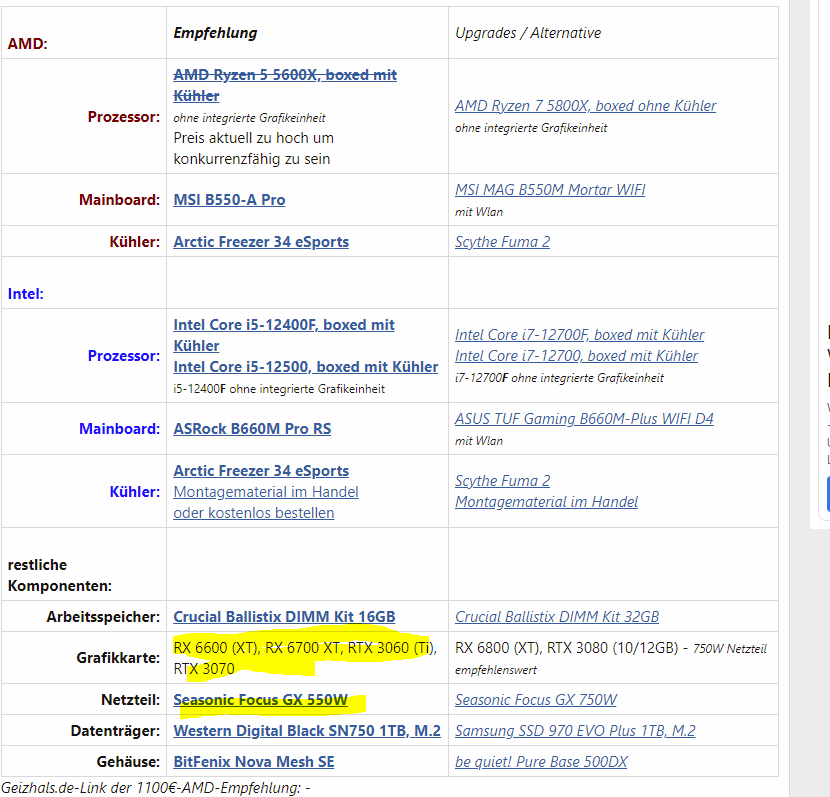Click the Grafikkarte: row label
The width and height of the screenshot is (830, 797).
point(118,658)
